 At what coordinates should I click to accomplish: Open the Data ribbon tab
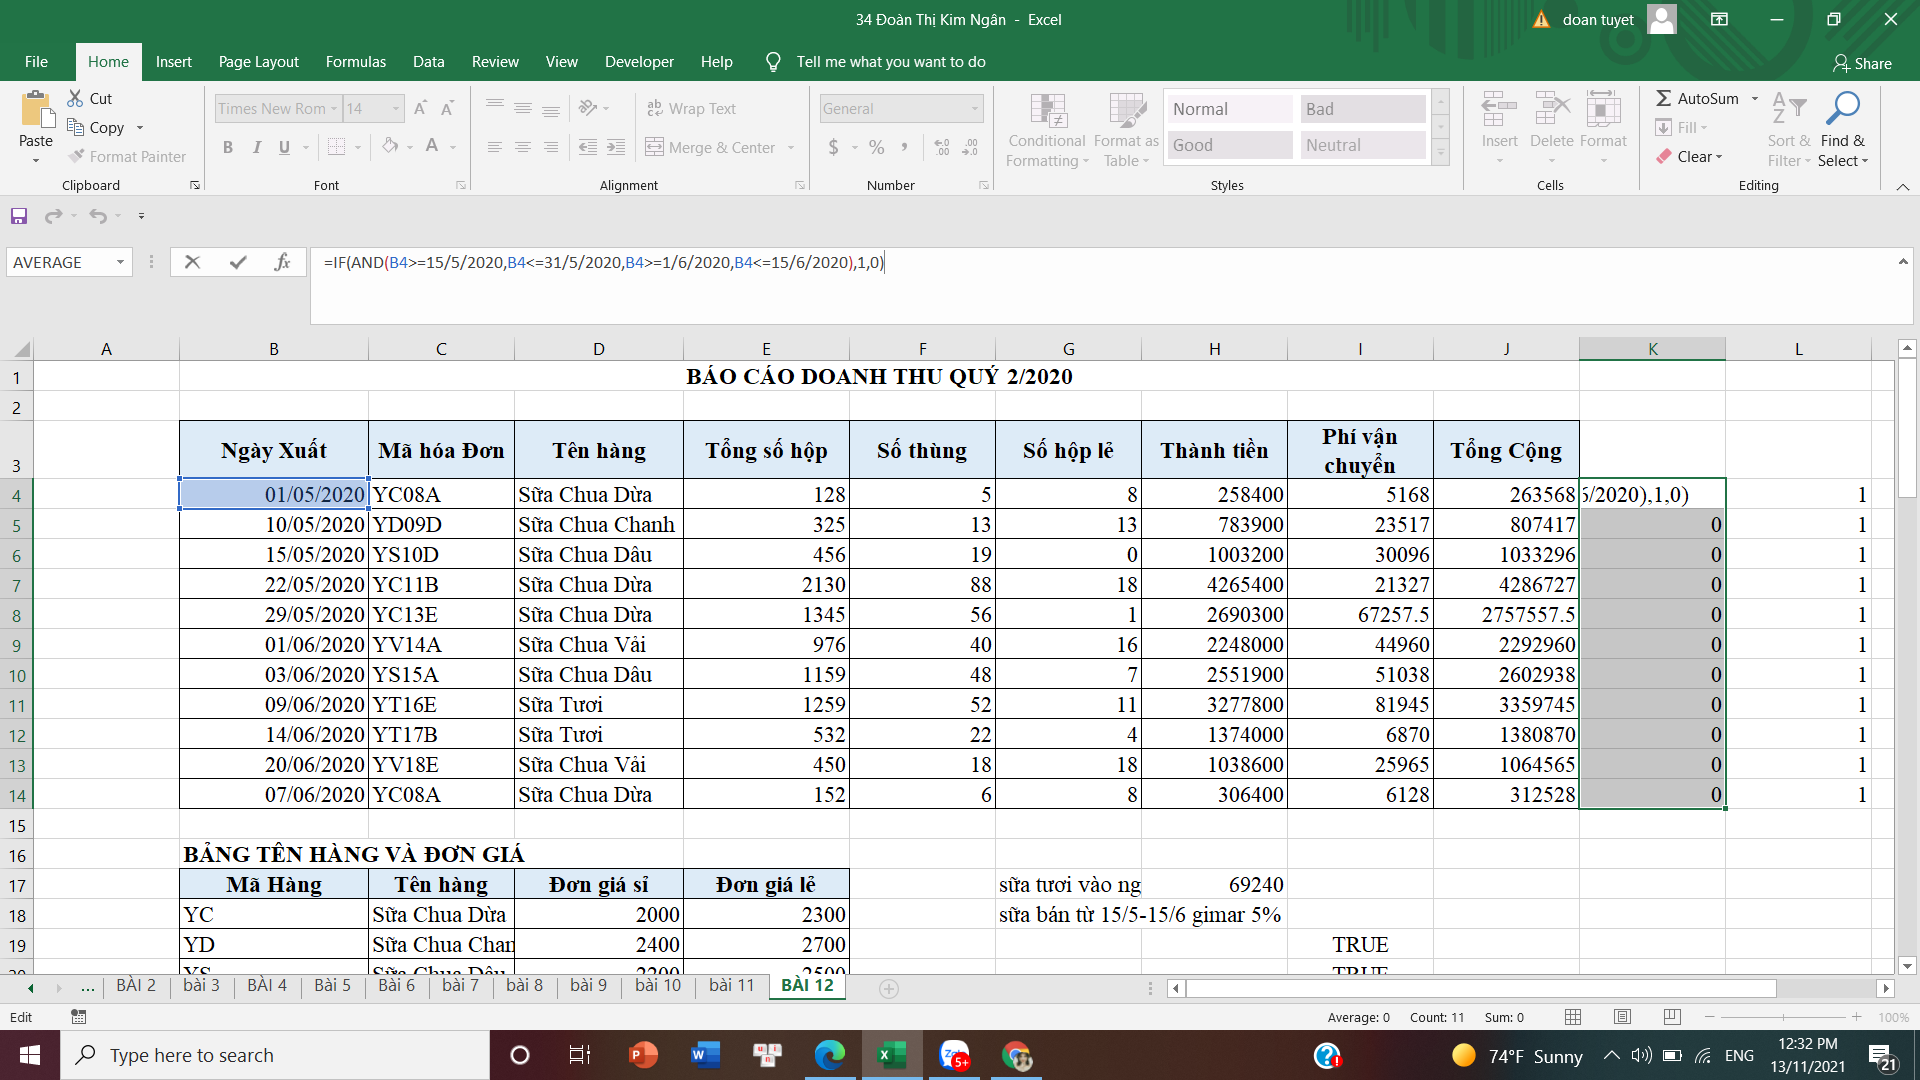[x=428, y=62]
